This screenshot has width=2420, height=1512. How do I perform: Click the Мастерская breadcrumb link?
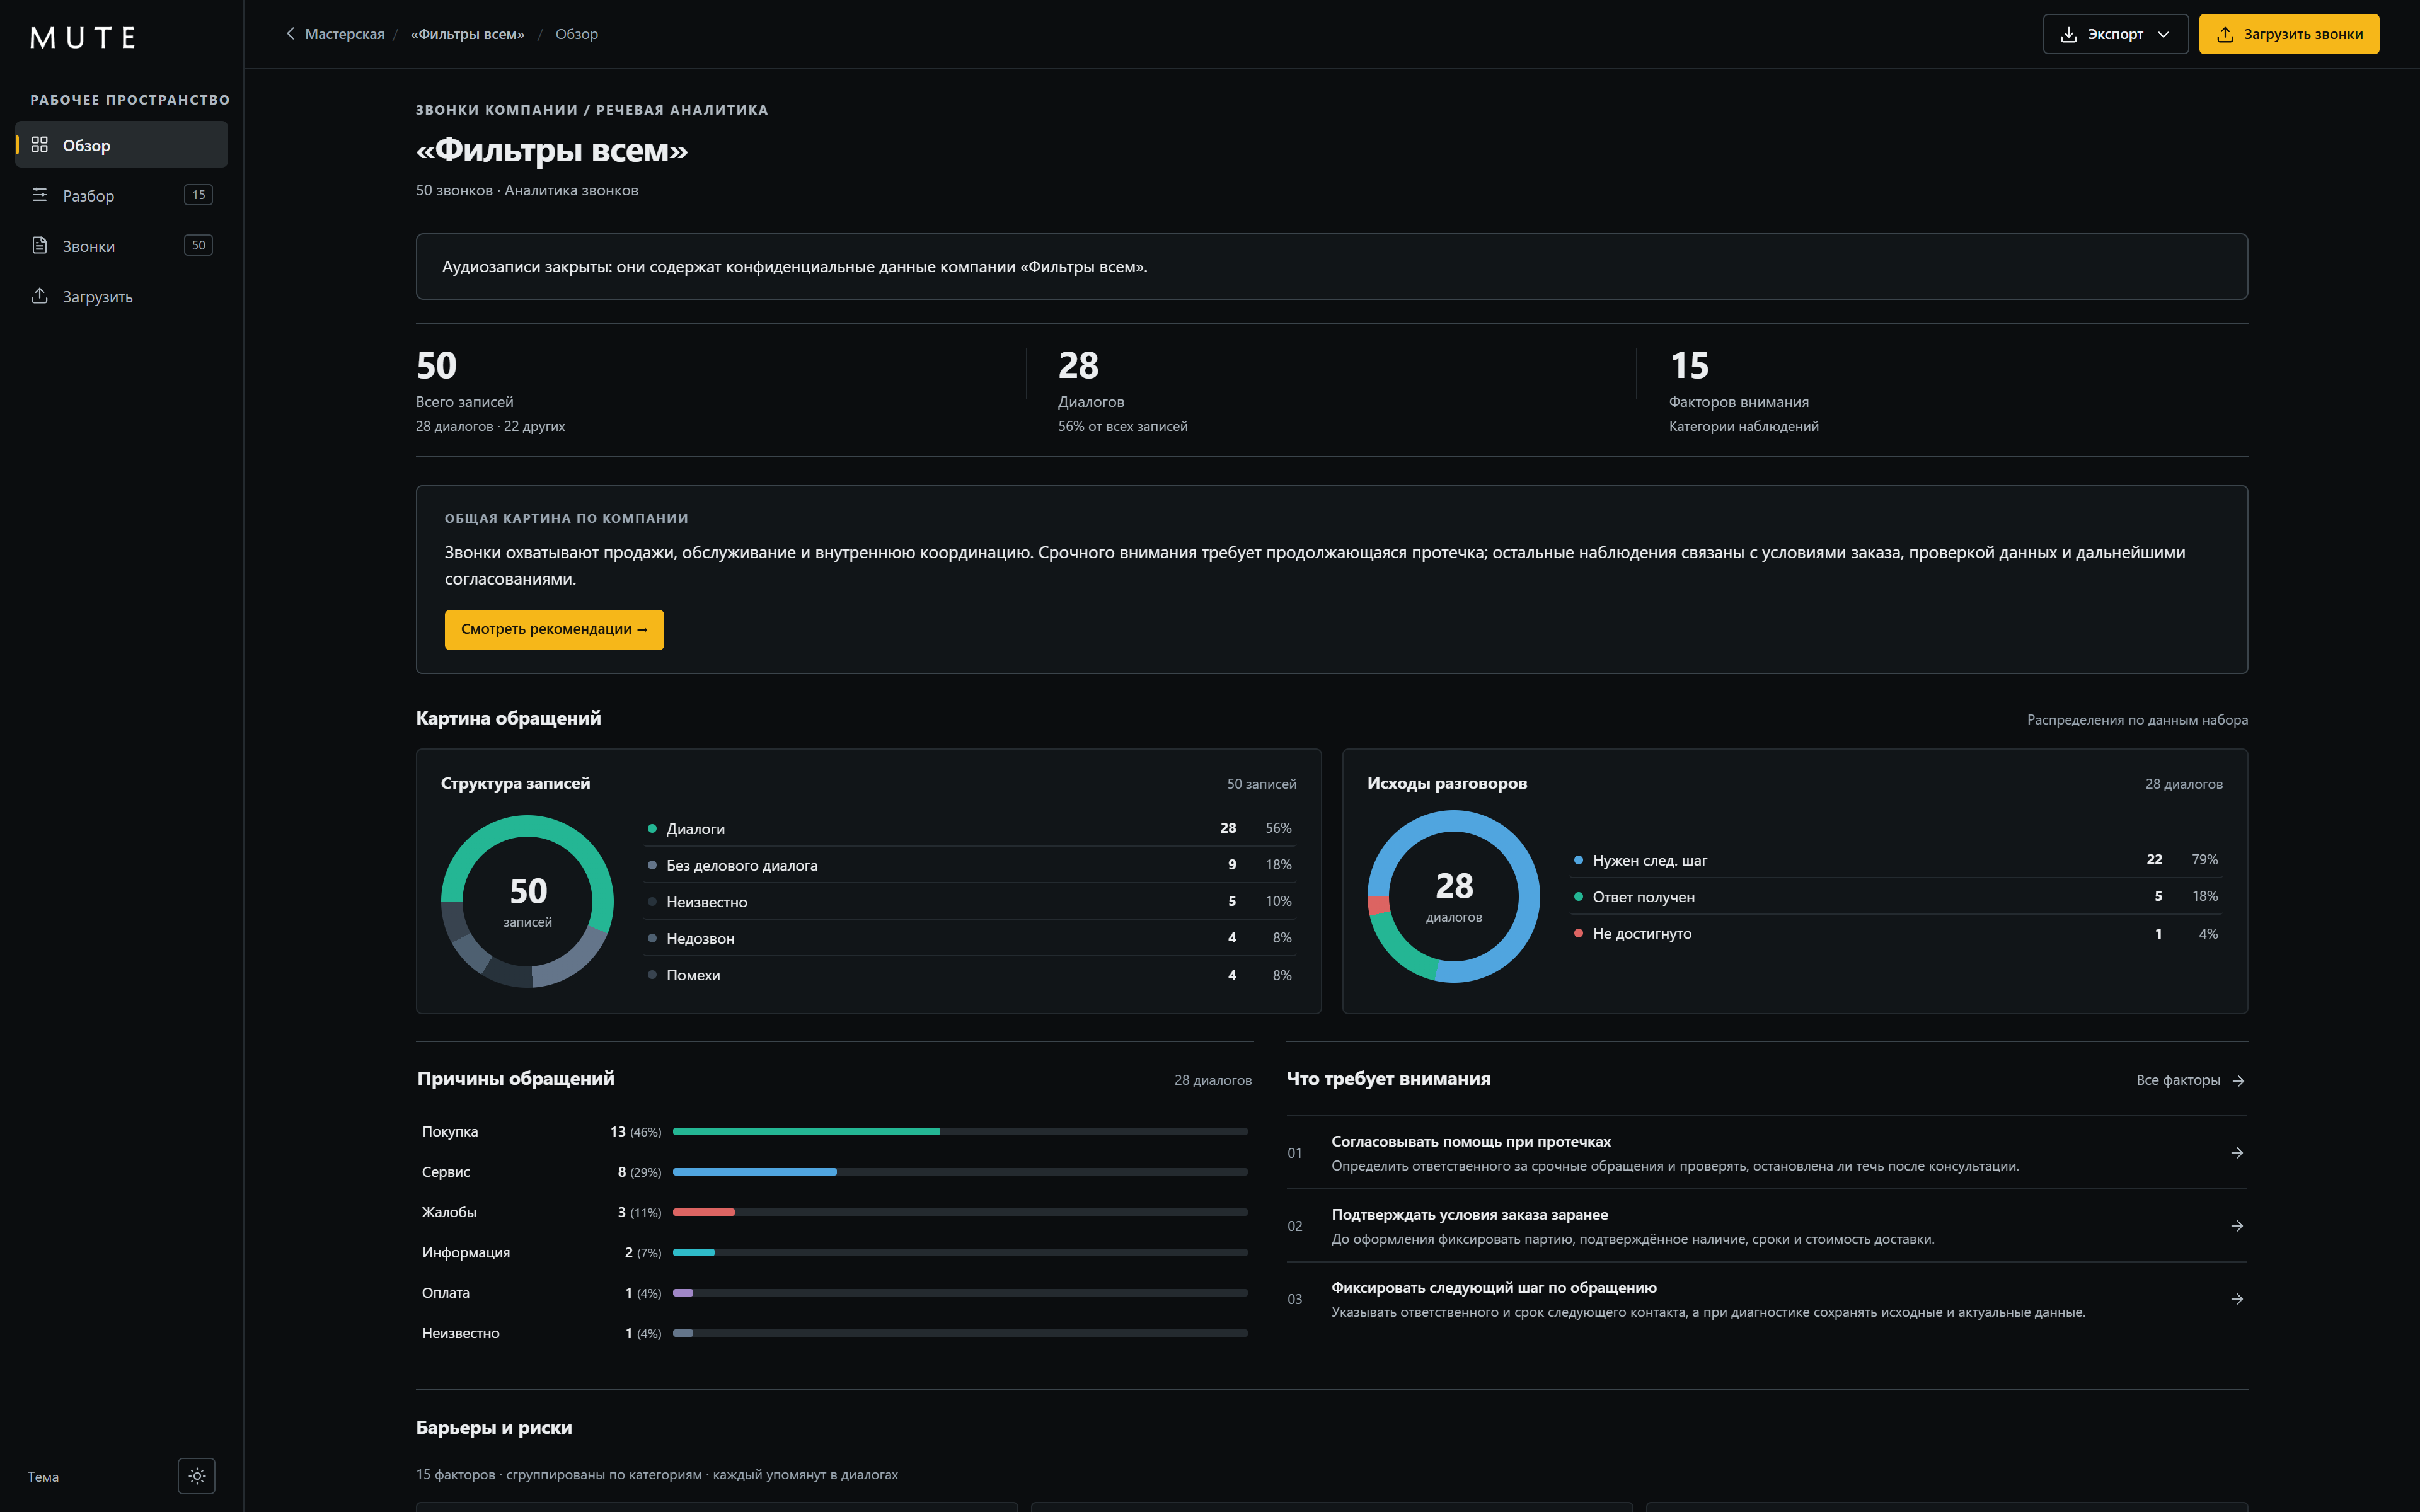click(x=344, y=34)
